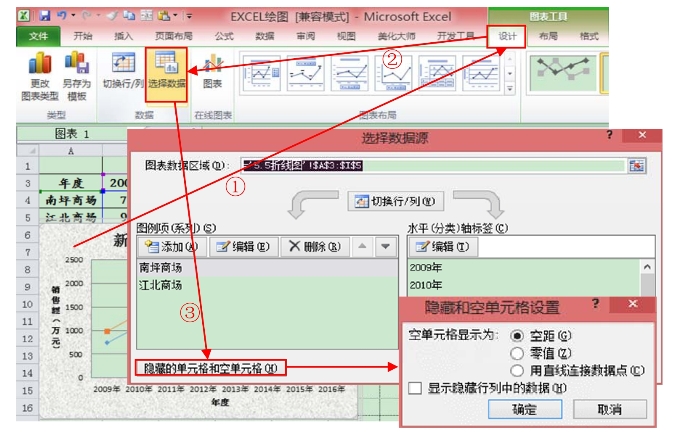Click the 图表数据区域 range input field
The height and width of the screenshot is (440, 698).
coord(433,166)
